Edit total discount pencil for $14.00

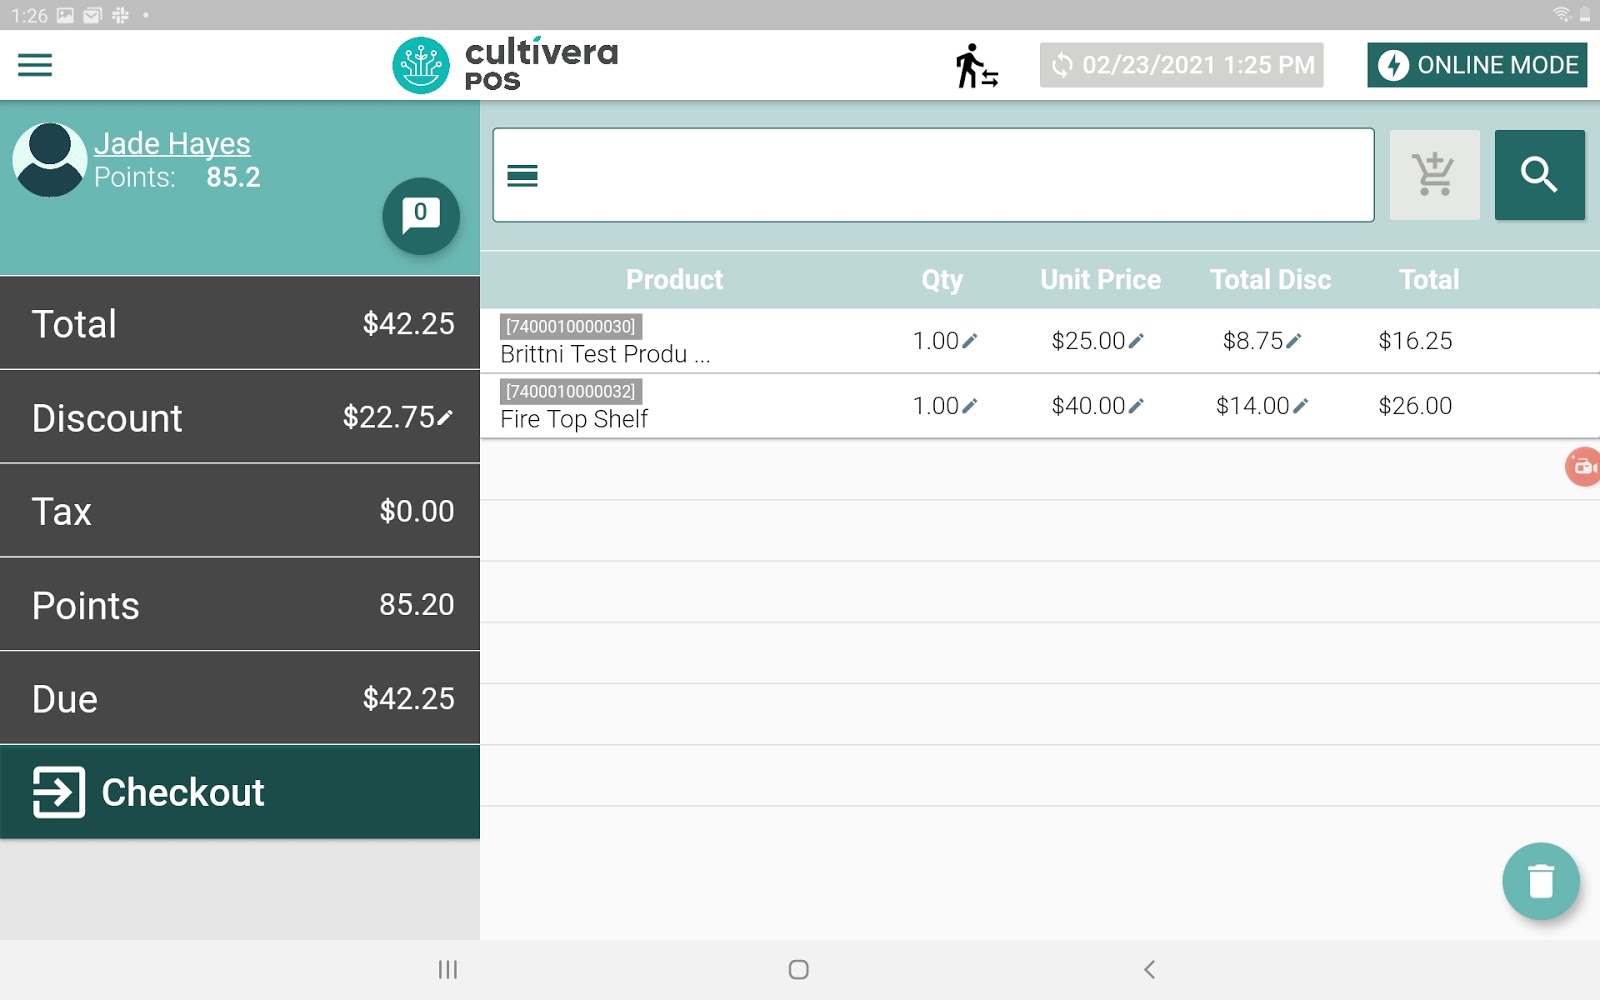[x=1300, y=406]
